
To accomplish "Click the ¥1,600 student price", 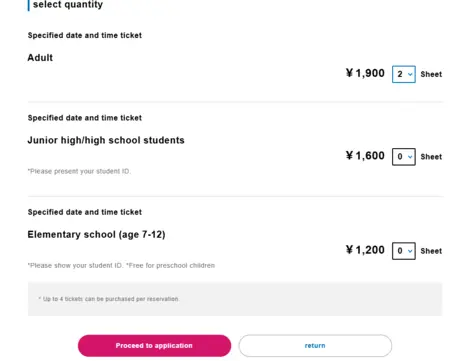I will click(x=365, y=156).
